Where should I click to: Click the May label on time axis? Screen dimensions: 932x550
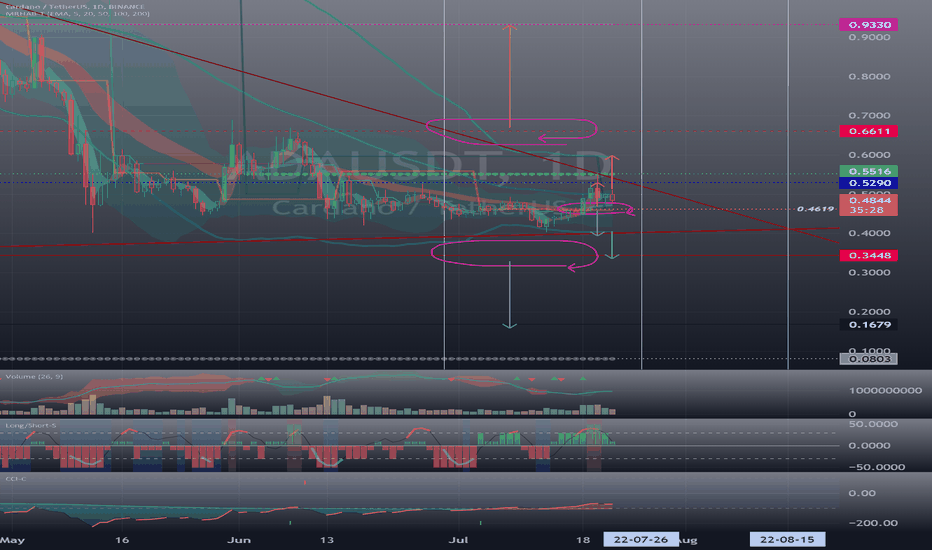[12, 540]
